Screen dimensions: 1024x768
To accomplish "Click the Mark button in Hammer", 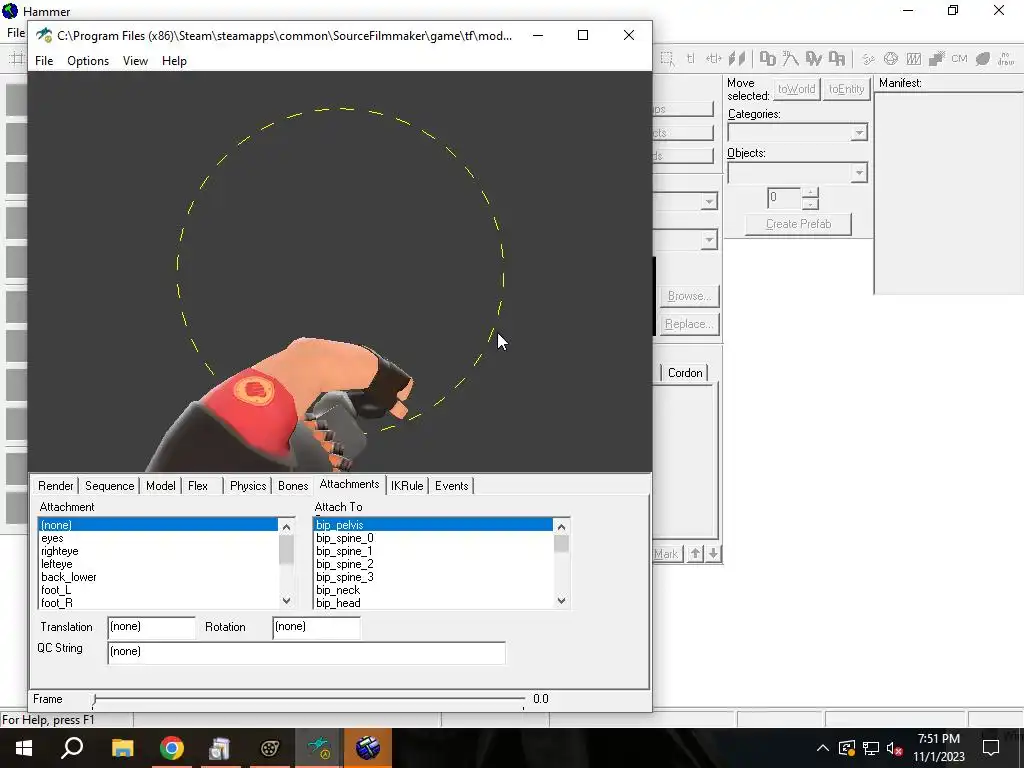I will coord(667,554).
